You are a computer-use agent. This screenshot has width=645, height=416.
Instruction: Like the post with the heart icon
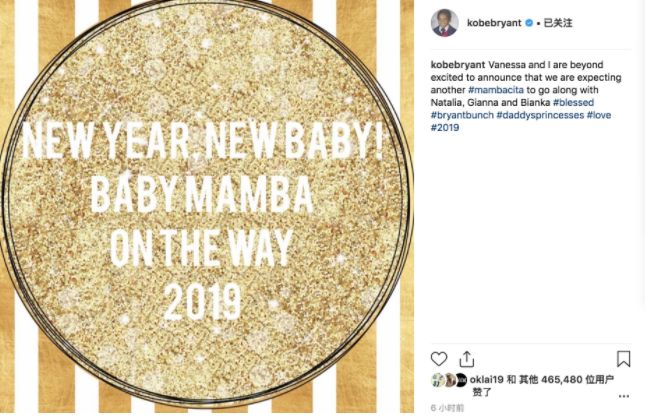pos(438,358)
